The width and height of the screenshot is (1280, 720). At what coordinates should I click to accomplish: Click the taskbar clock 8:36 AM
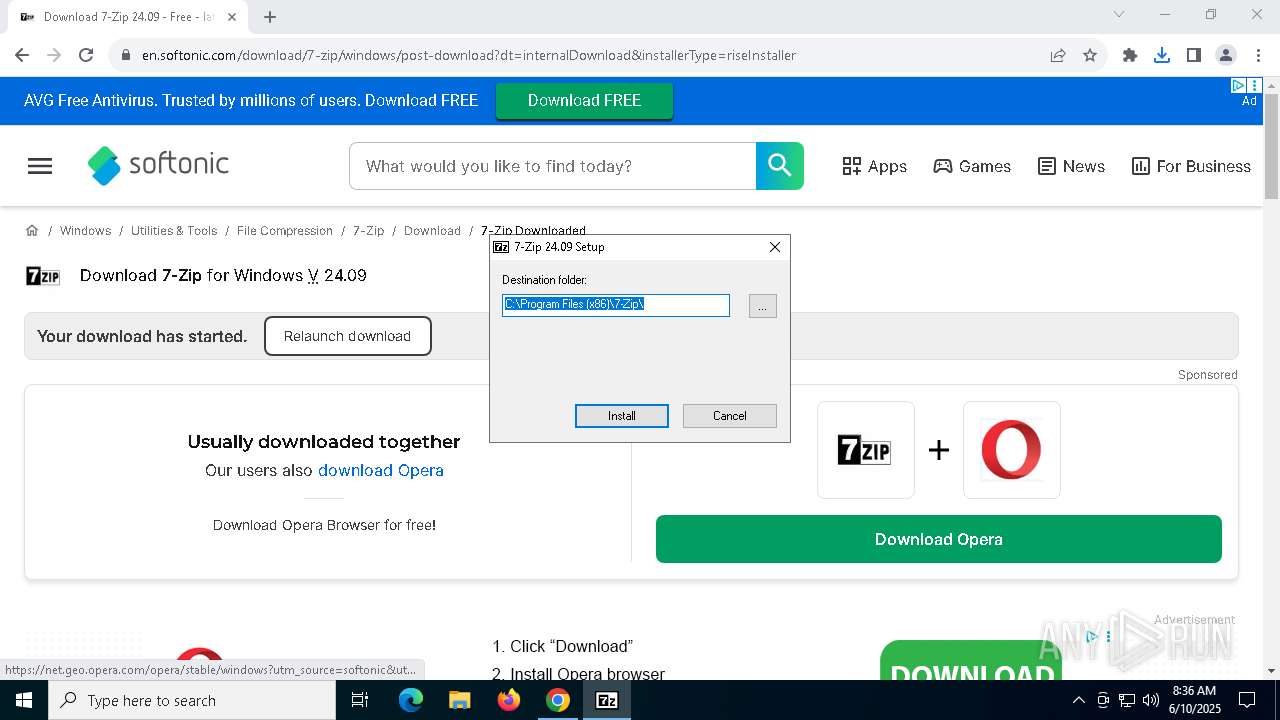click(1193, 700)
